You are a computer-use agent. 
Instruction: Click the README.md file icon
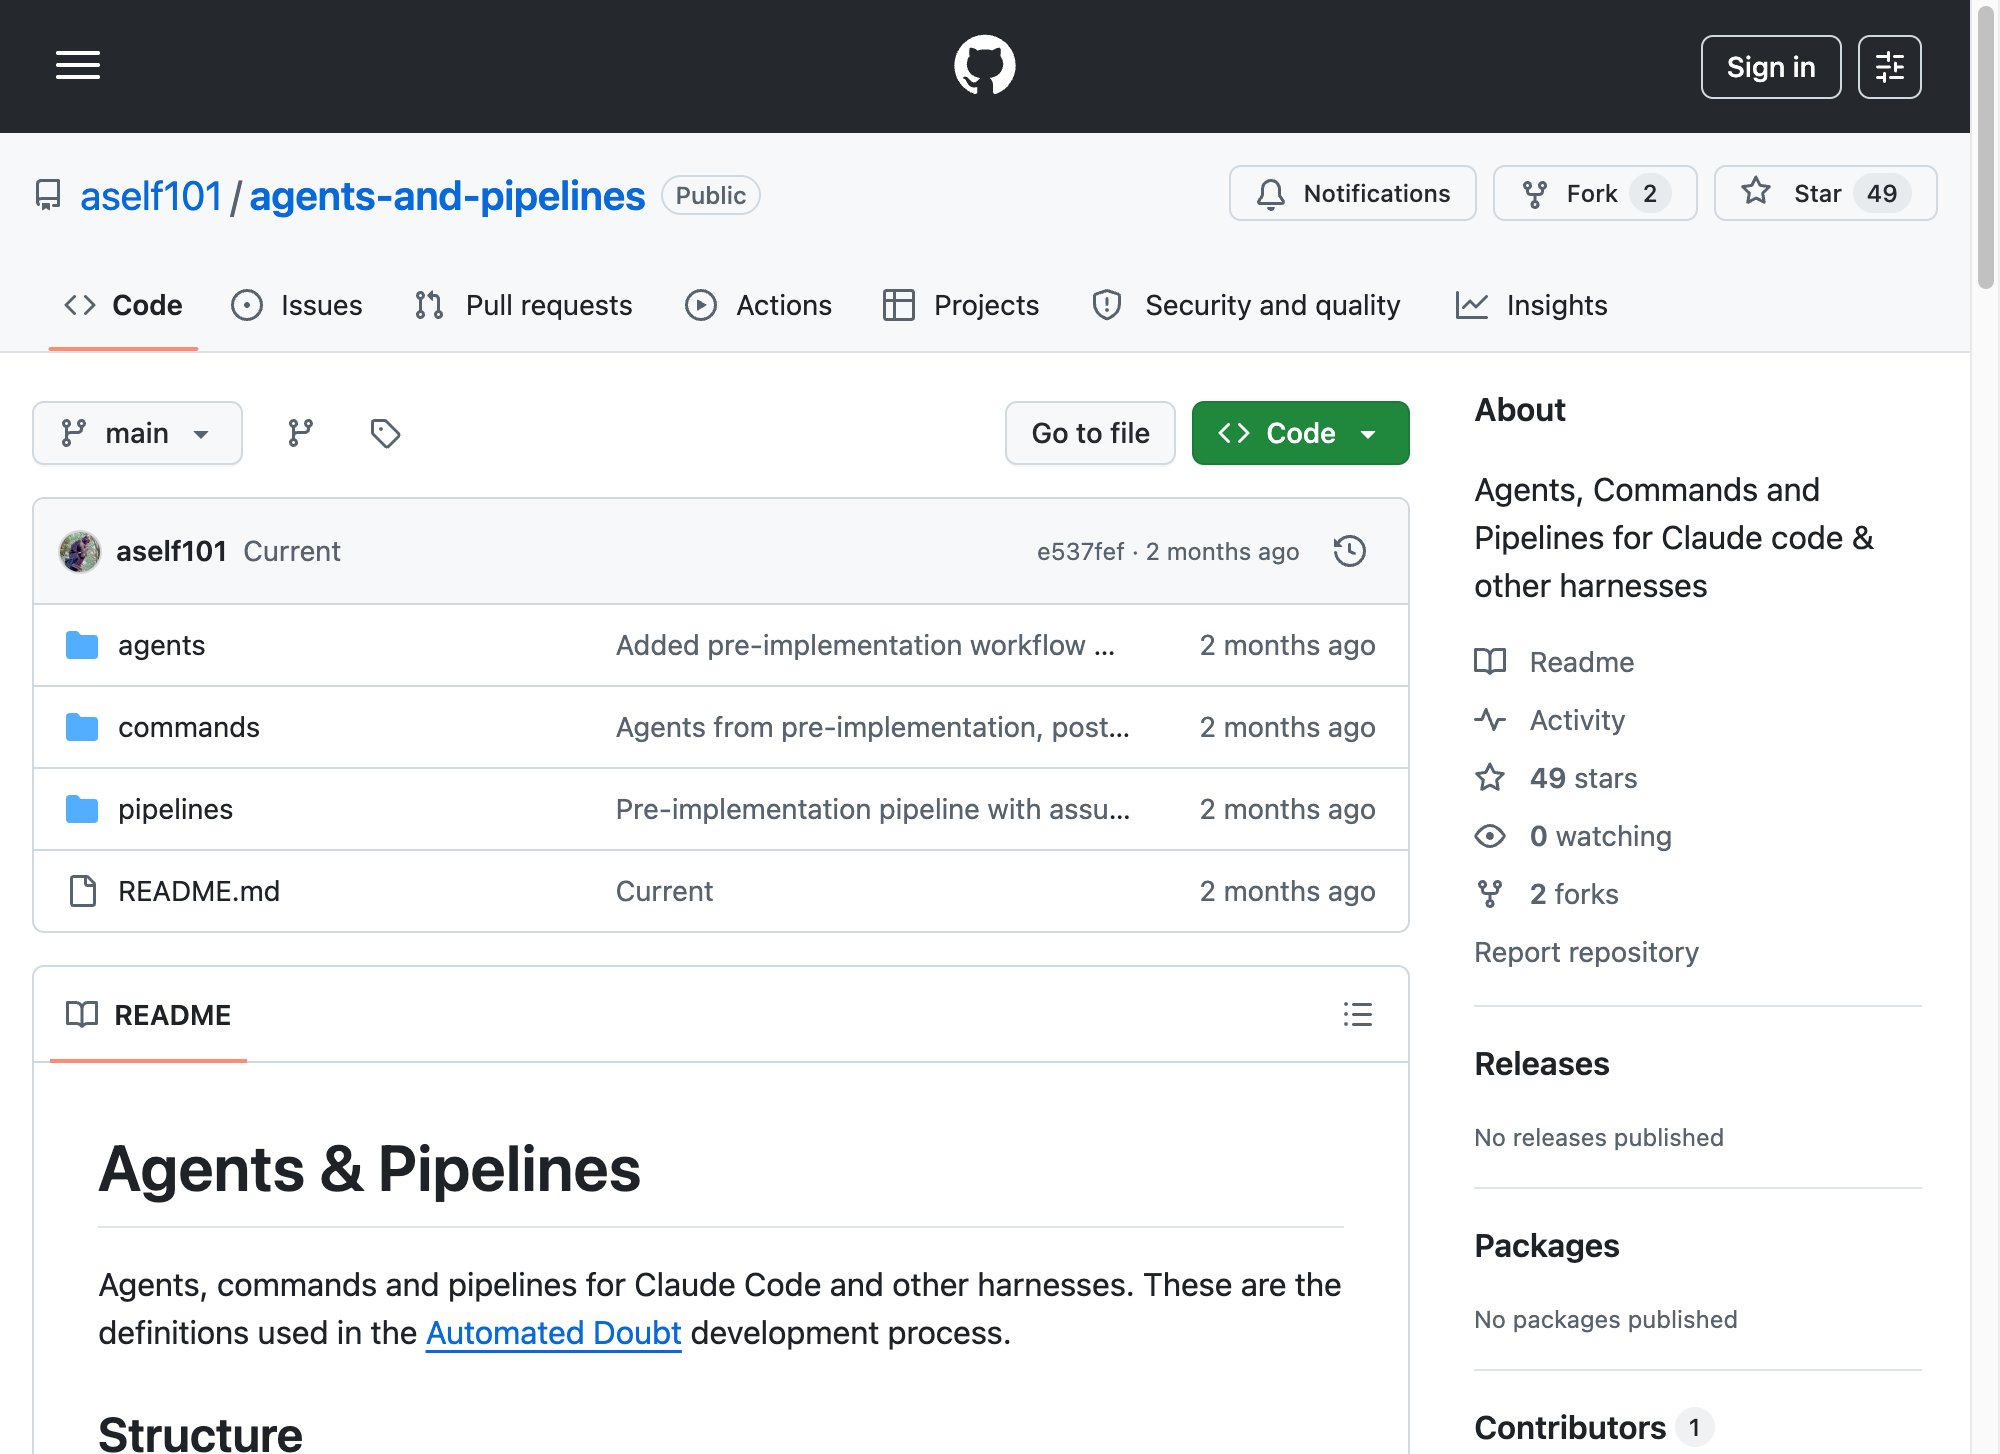(82, 891)
